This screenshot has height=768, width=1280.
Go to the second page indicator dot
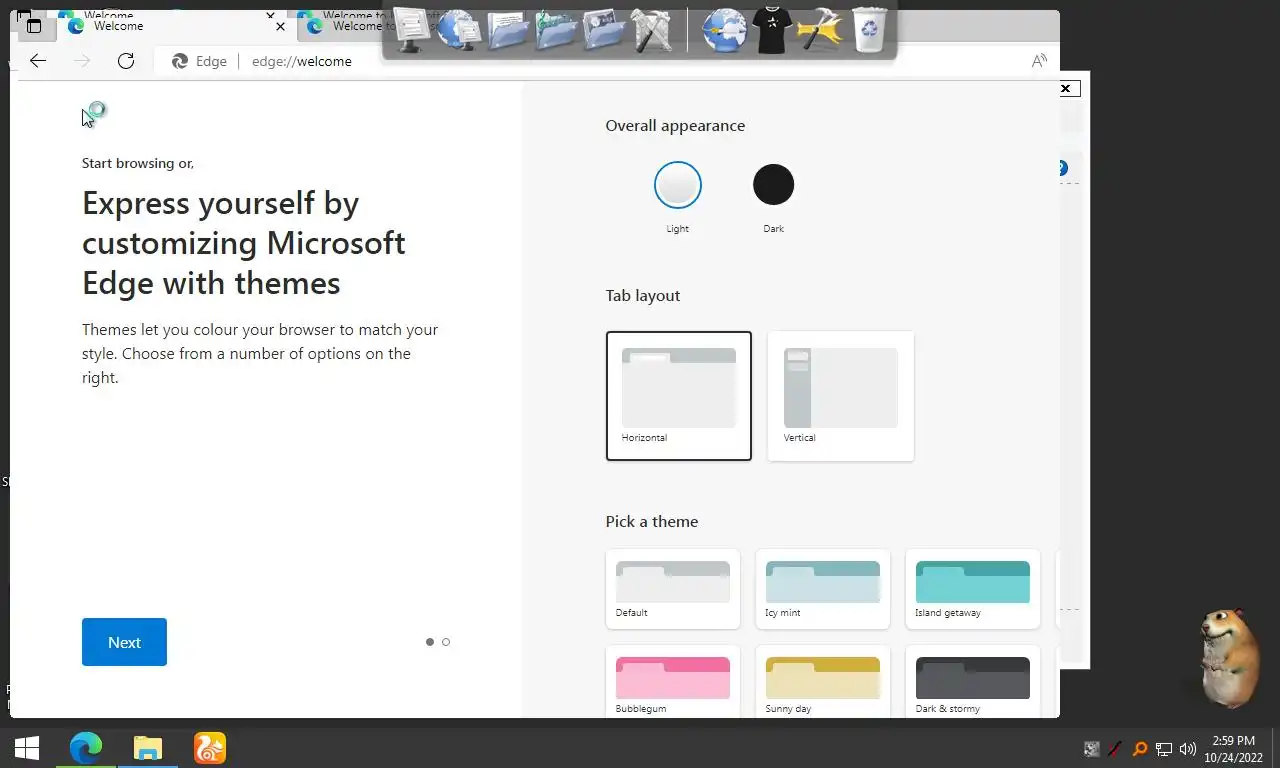[446, 642]
